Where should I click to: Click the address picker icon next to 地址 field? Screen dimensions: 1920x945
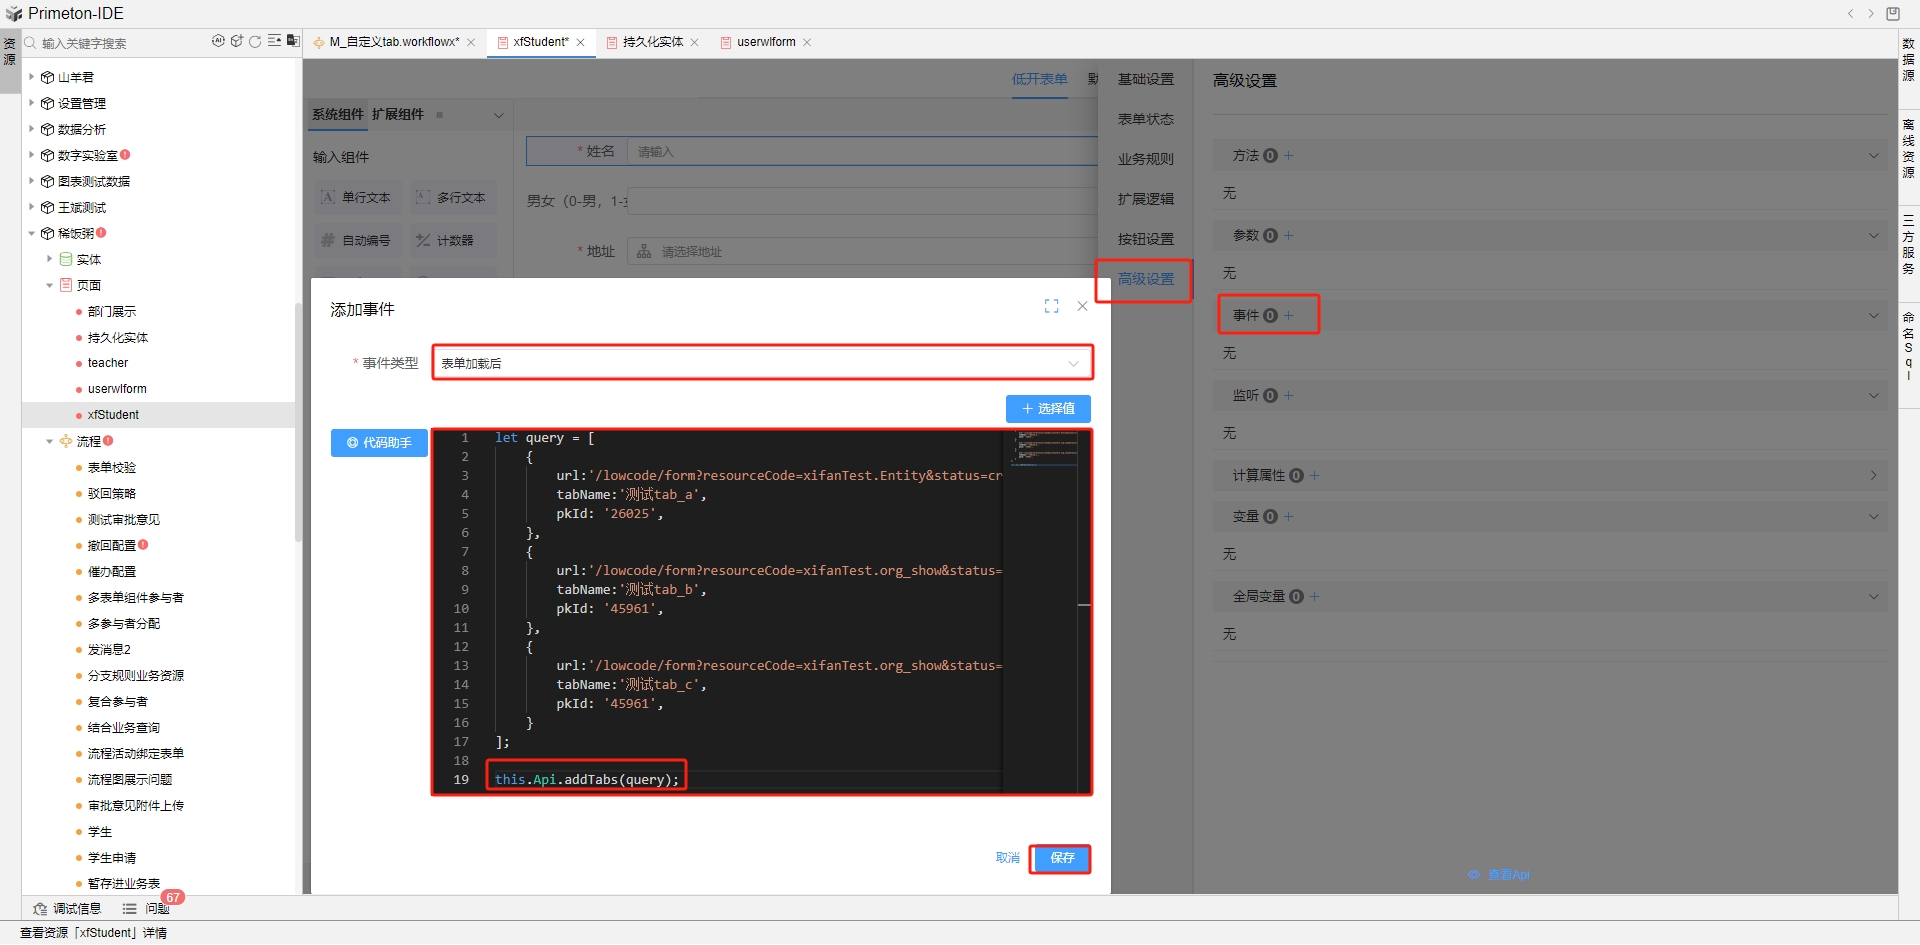[644, 251]
